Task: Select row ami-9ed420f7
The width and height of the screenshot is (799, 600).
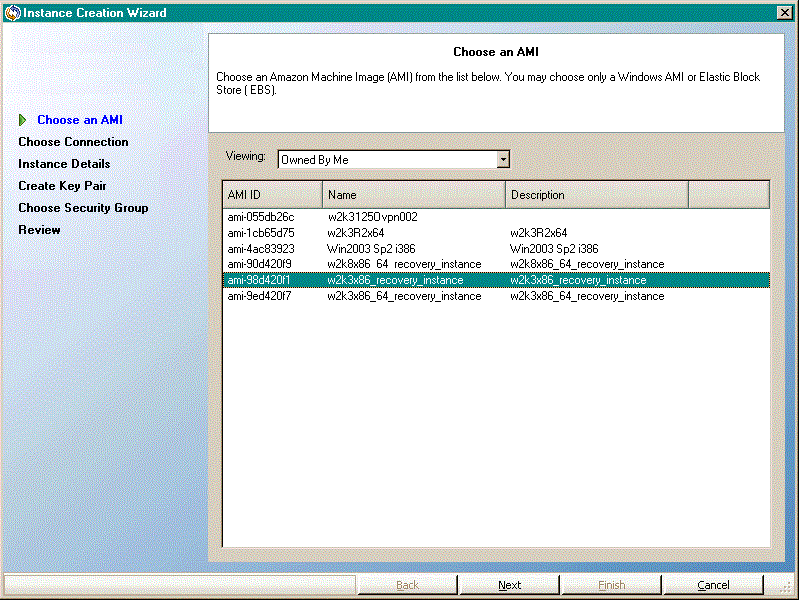Action: [496, 296]
